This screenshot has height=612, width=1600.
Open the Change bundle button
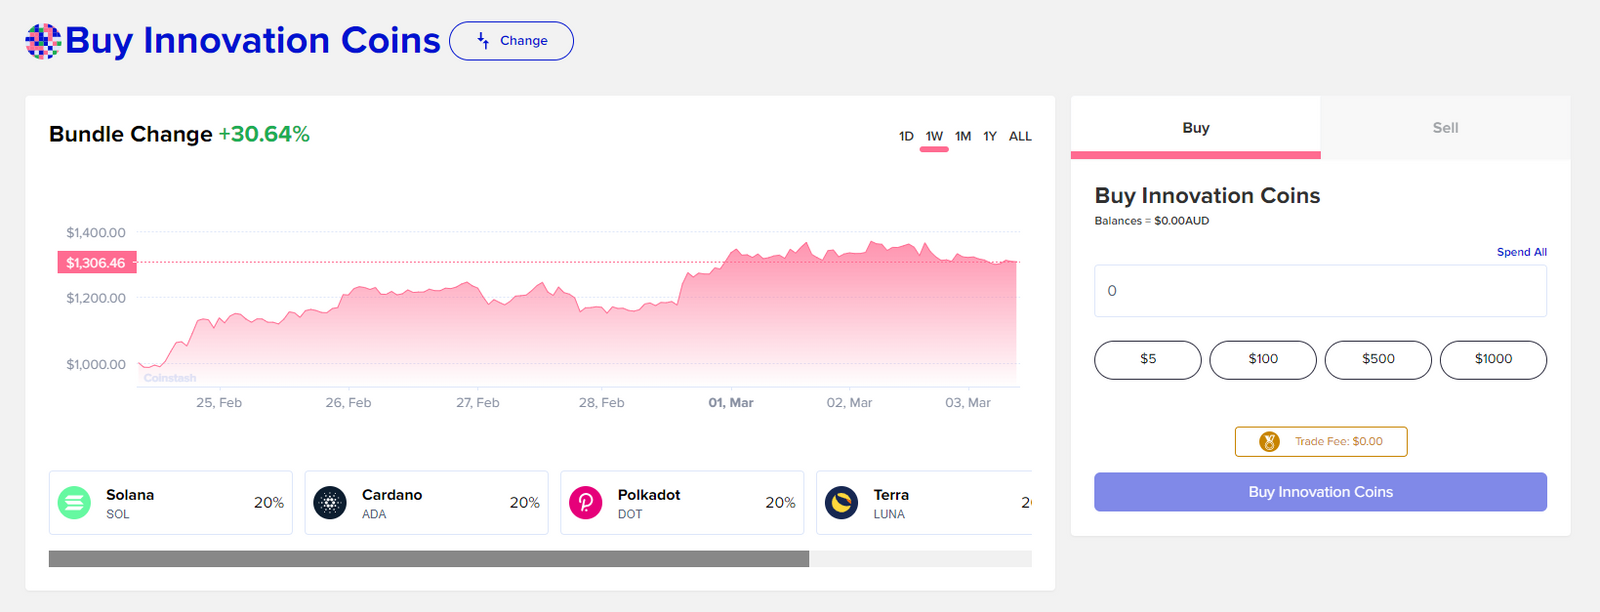click(x=511, y=41)
